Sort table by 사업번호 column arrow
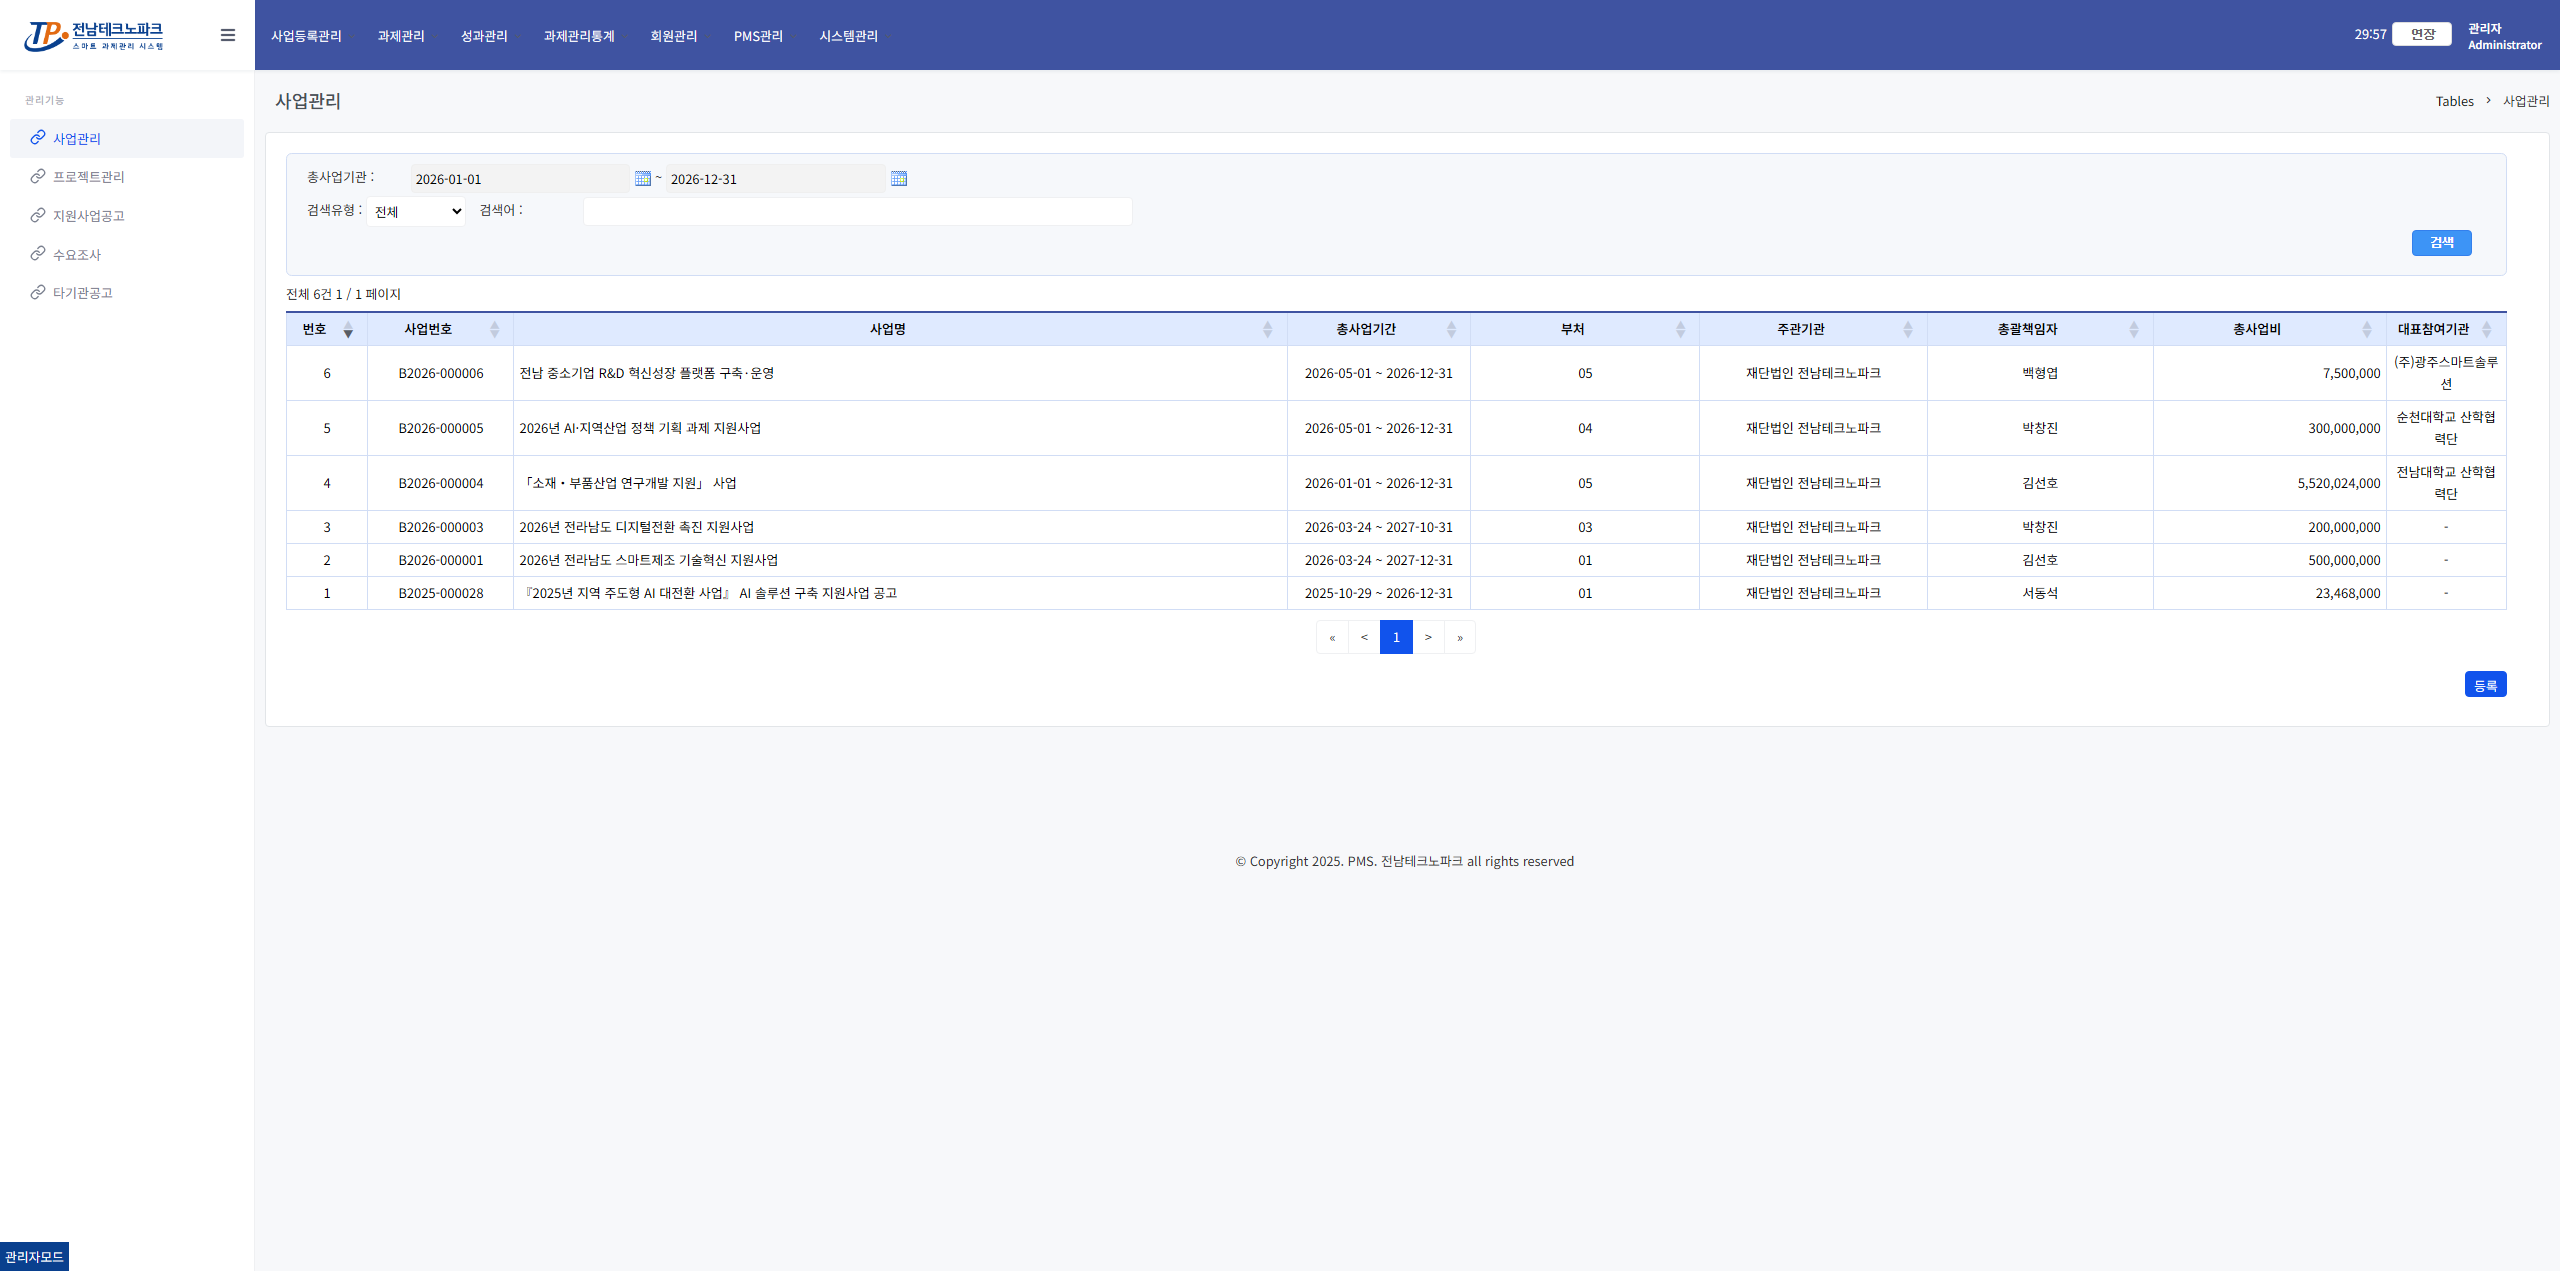Screen dimensions: 2560x1271 click(x=494, y=330)
